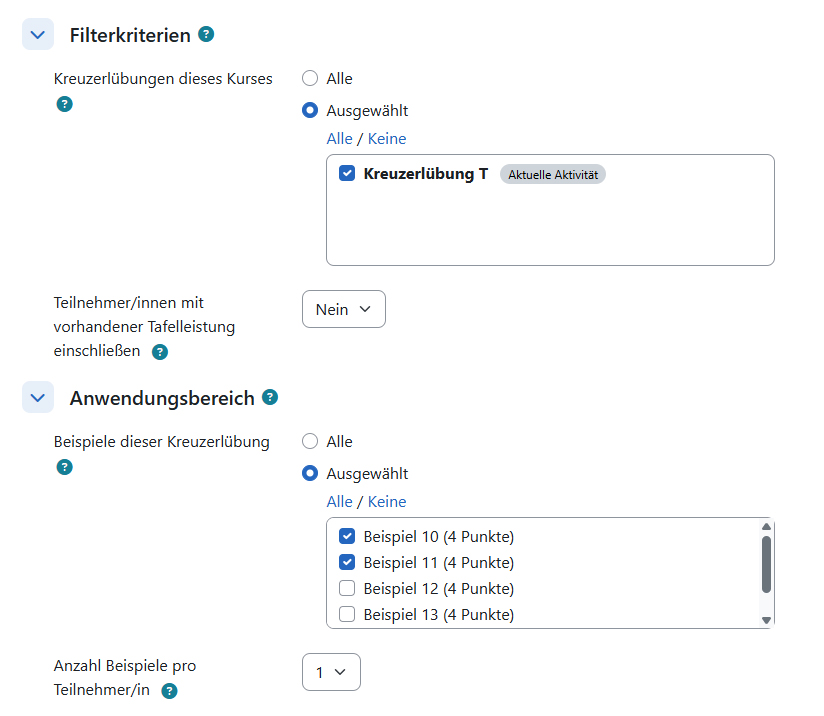Open the Nein dropdown for Tafelleistung
Viewport: 824px width, 716px height.
[x=344, y=309]
